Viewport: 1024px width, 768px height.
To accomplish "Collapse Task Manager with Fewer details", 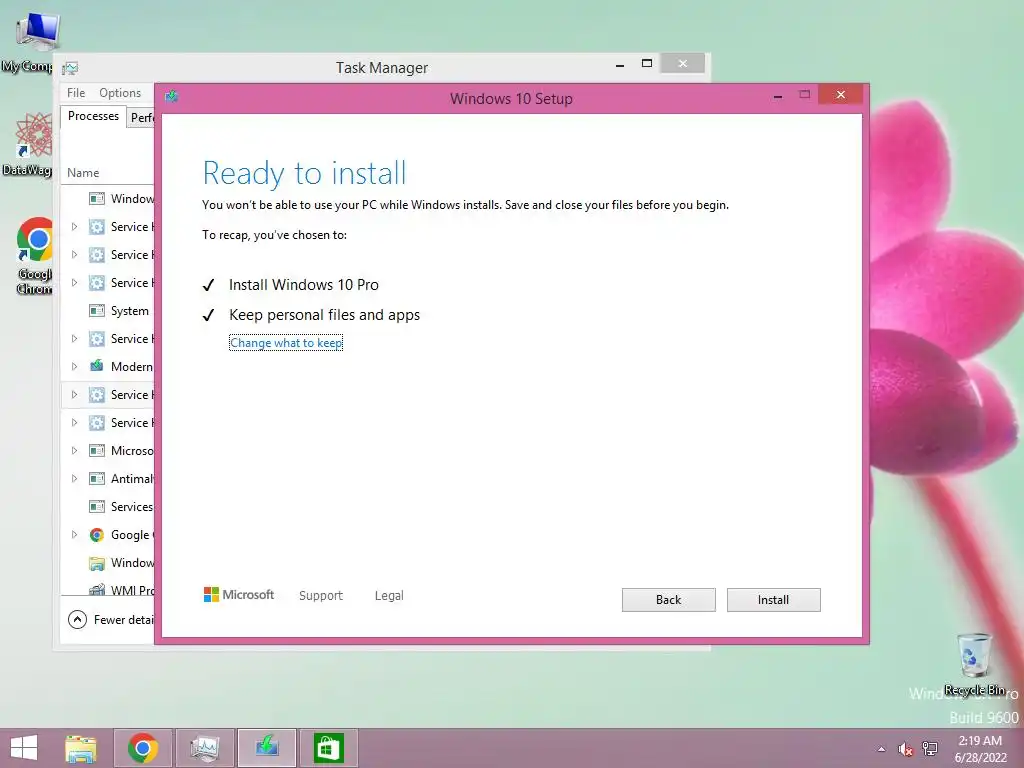I will coord(110,619).
